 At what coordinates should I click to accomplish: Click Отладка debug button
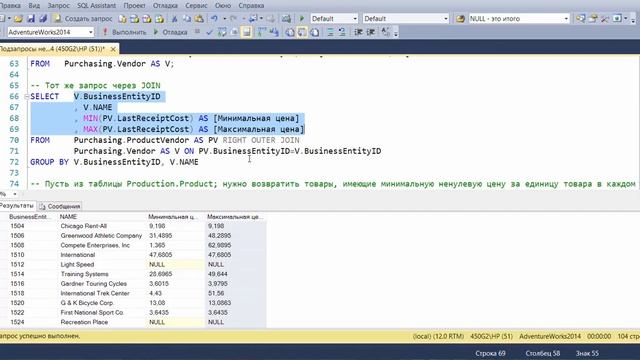point(171,32)
